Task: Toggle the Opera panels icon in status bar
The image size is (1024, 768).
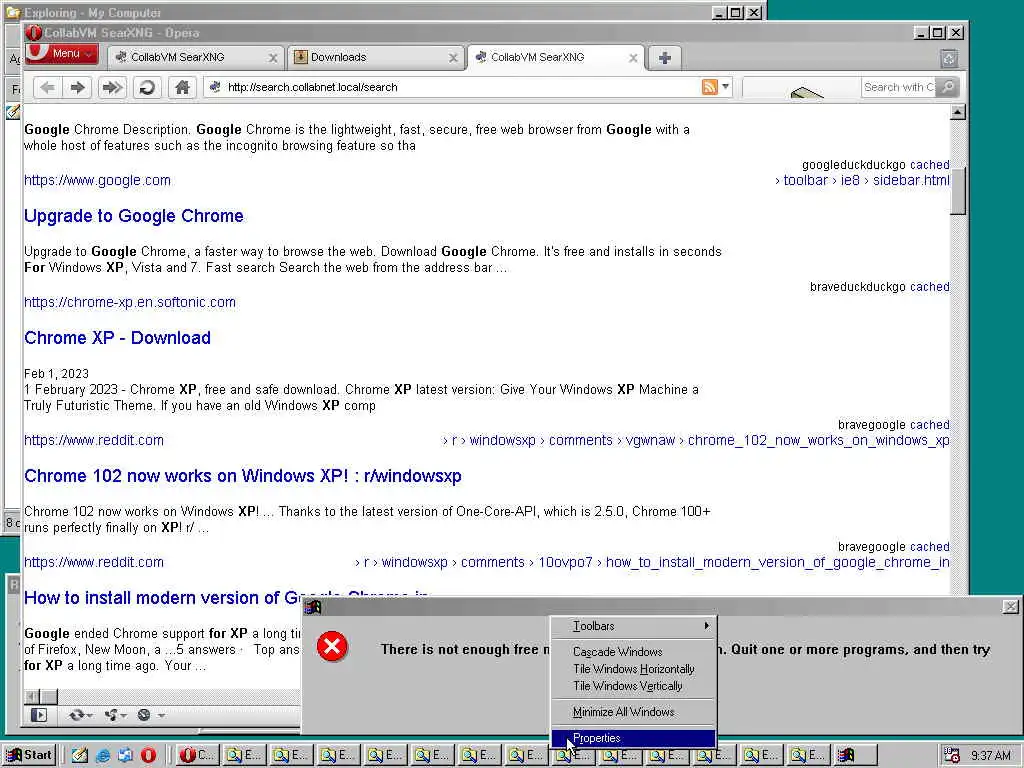Action: [39, 716]
